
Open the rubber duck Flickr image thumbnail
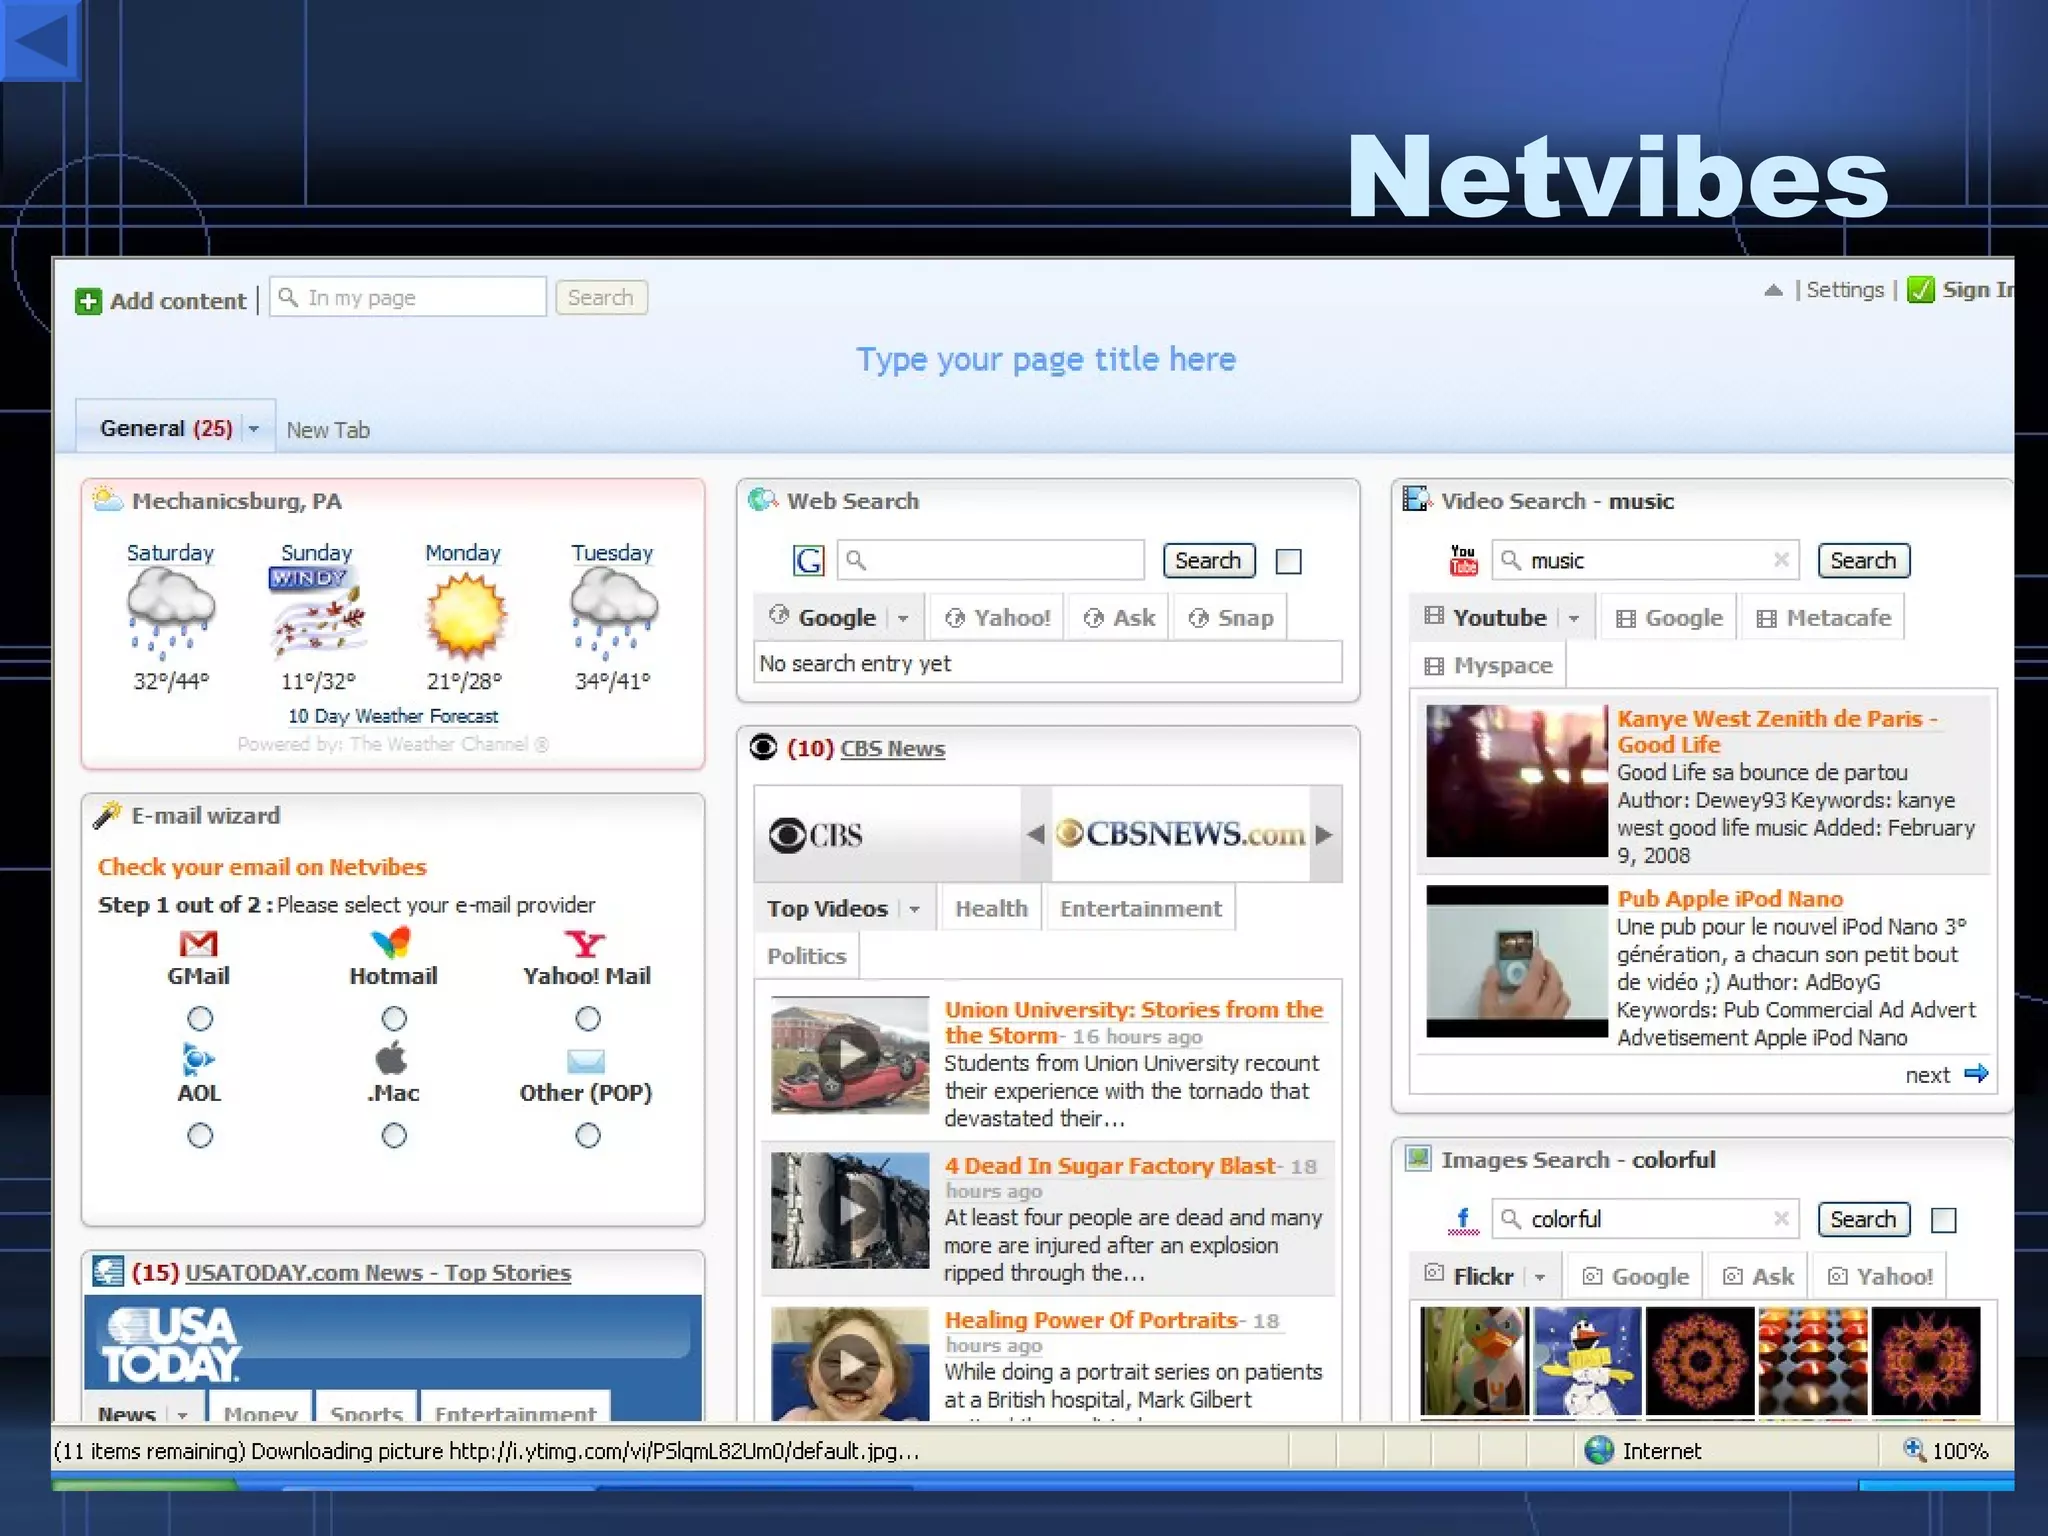(x=1473, y=1360)
